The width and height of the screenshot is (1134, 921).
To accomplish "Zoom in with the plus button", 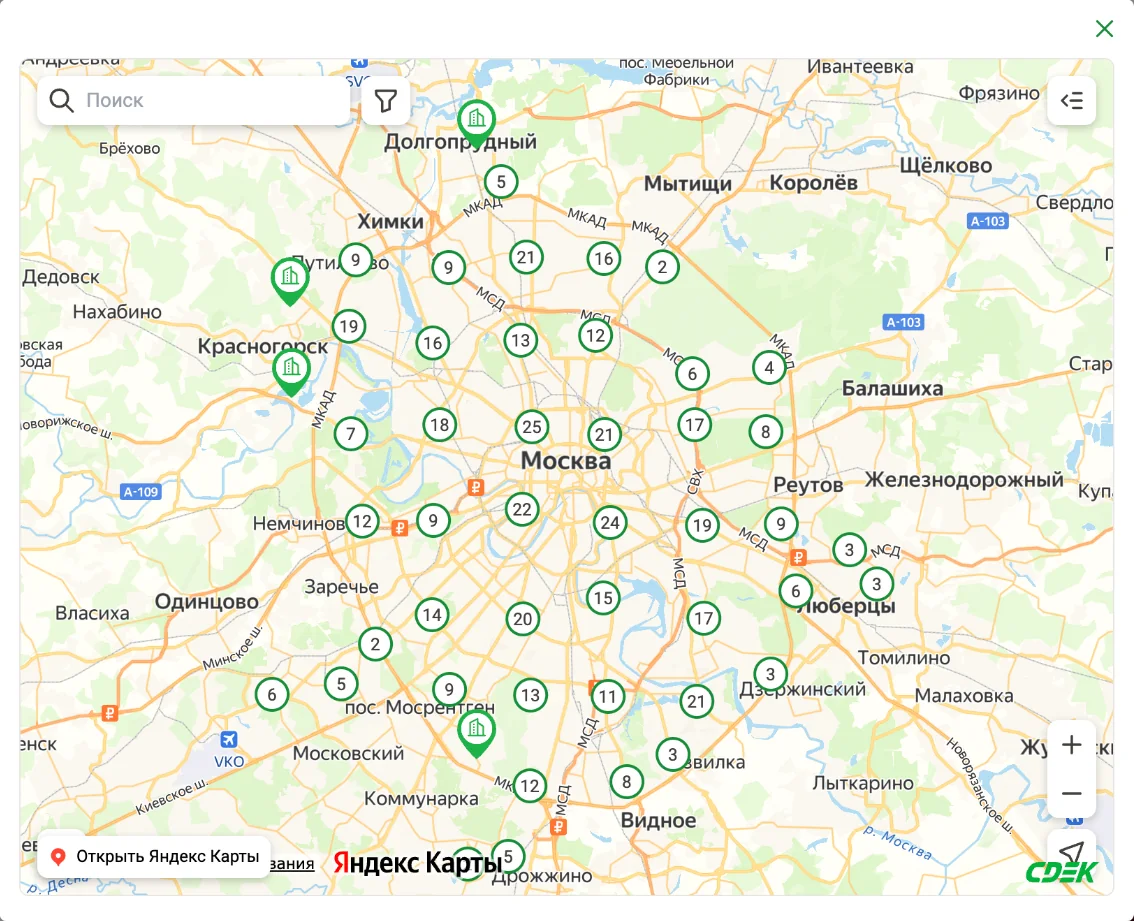I will coord(1071,744).
